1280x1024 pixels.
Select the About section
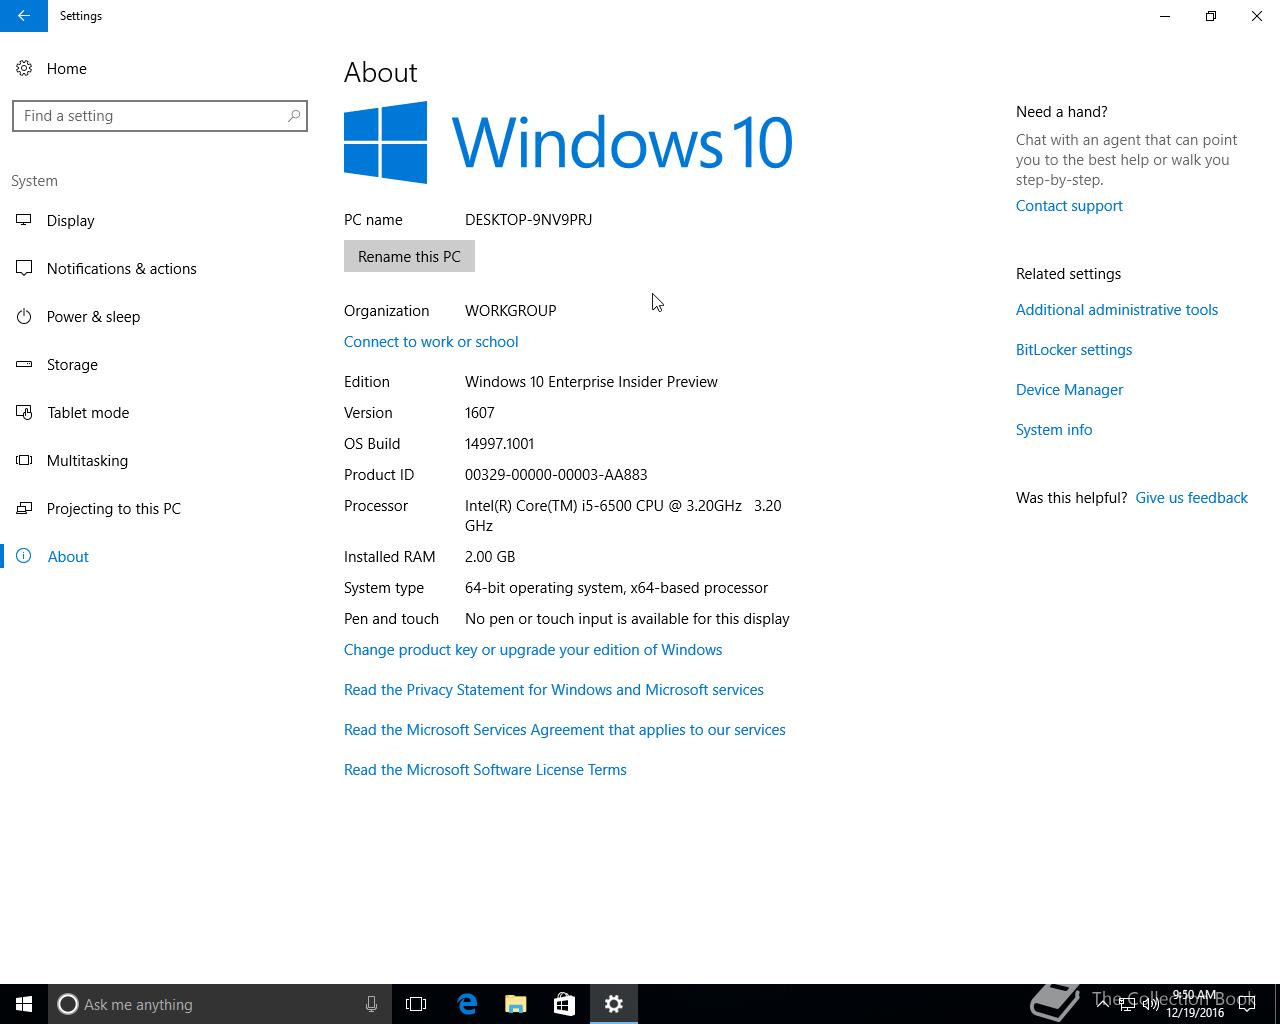click(68, 557)
